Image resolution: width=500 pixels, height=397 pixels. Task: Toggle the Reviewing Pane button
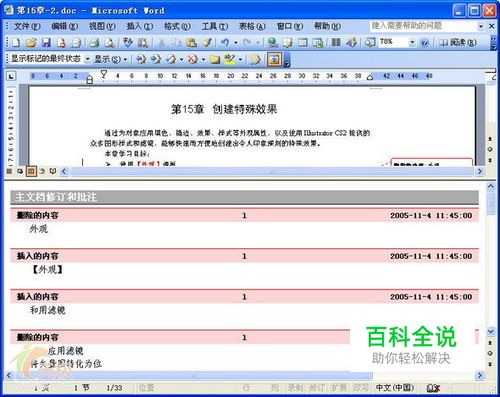coord(274,59)
